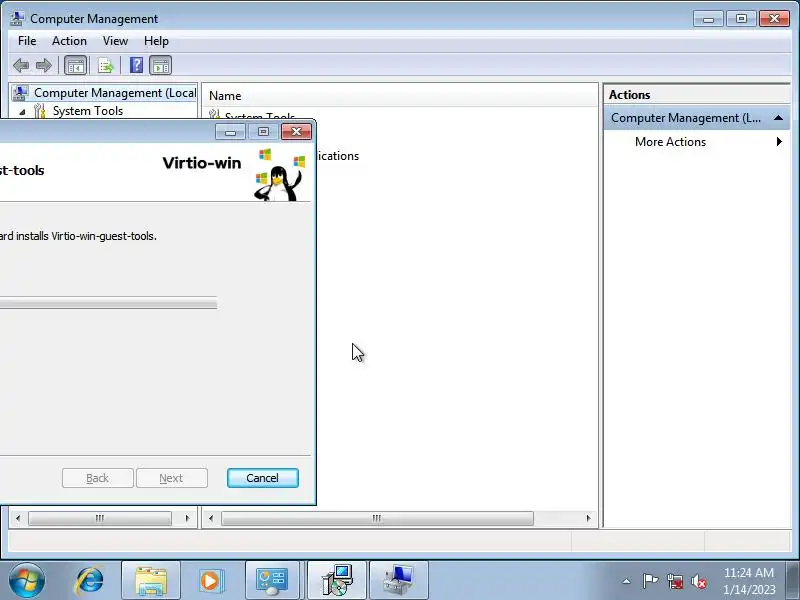Maximize the Virtio-win installer window

tap(263, 132)
